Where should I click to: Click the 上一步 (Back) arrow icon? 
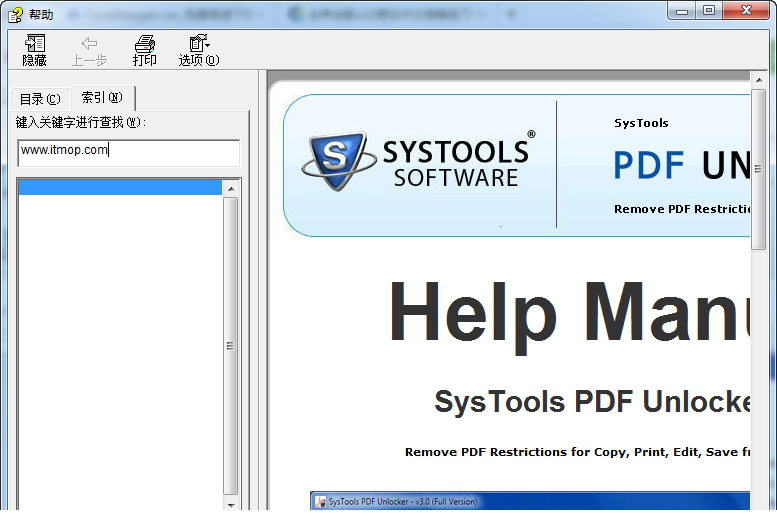point(89,44)
